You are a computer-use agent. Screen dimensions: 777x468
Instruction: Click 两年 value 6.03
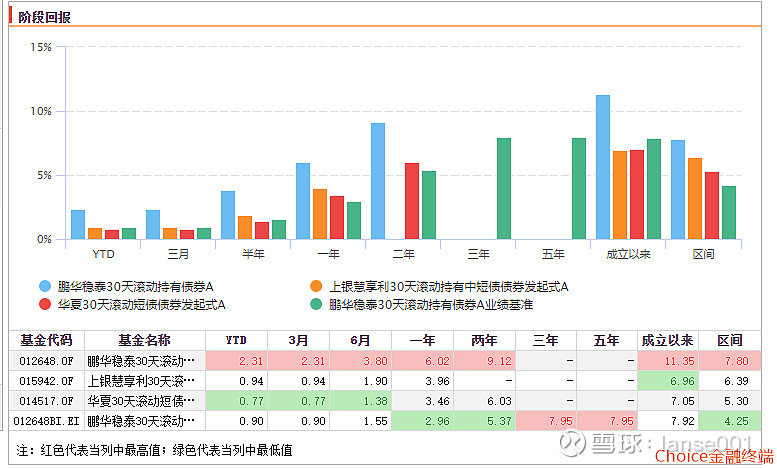[x=499, y=401]
